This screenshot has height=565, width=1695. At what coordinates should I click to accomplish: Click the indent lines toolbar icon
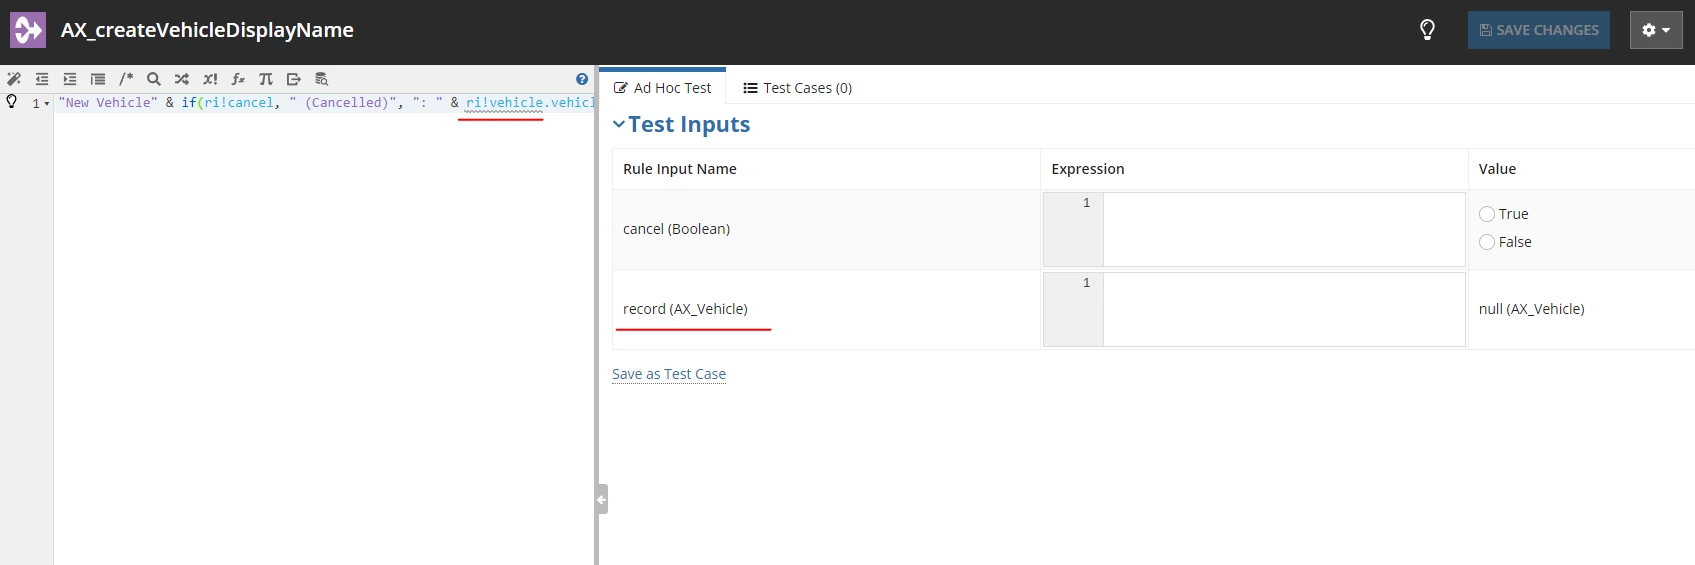pyautogui.click(x=70, y=79)
